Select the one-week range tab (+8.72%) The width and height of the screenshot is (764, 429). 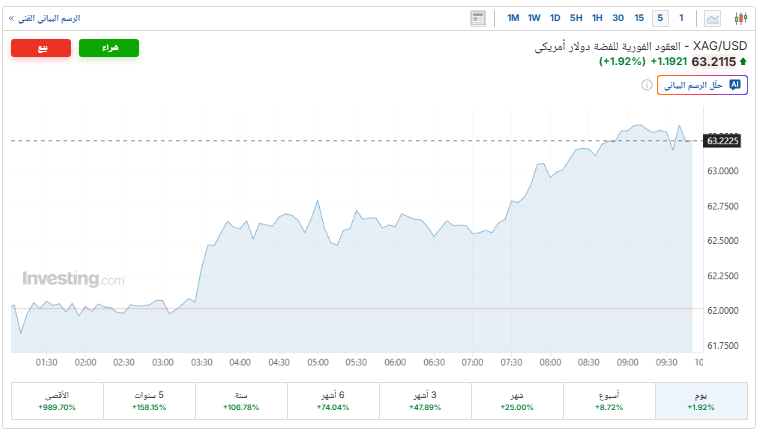(x=608, y=401)
